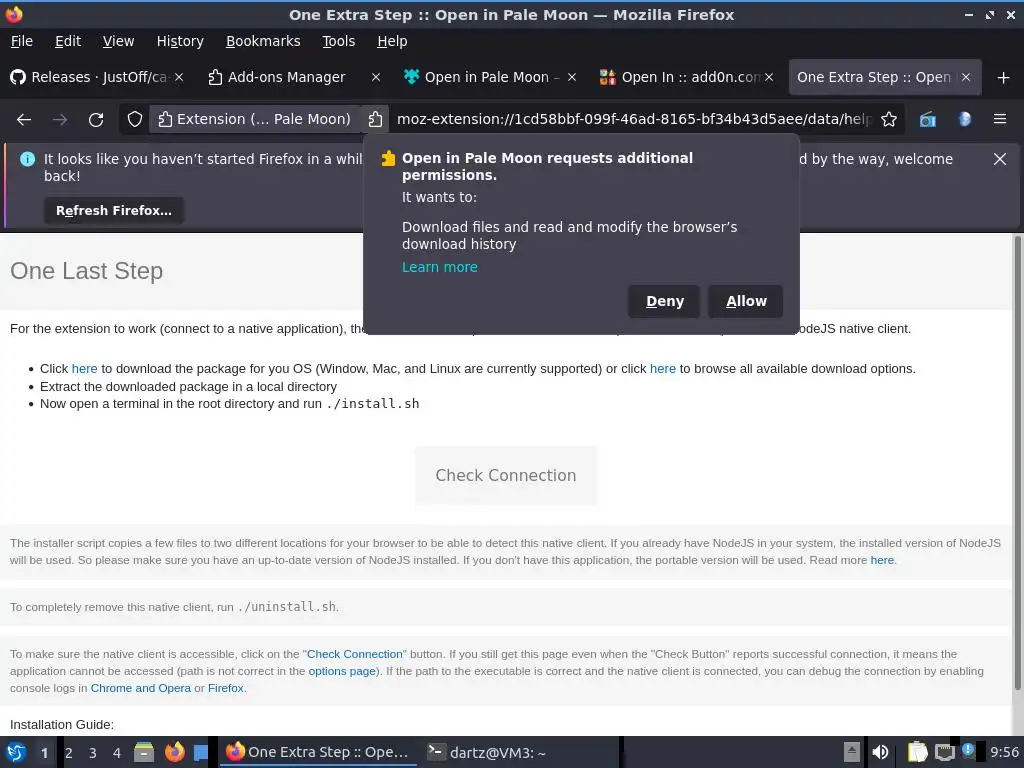Open the Bookmarks menu
Screen dimensions: 1024x768
pos(263,41)
